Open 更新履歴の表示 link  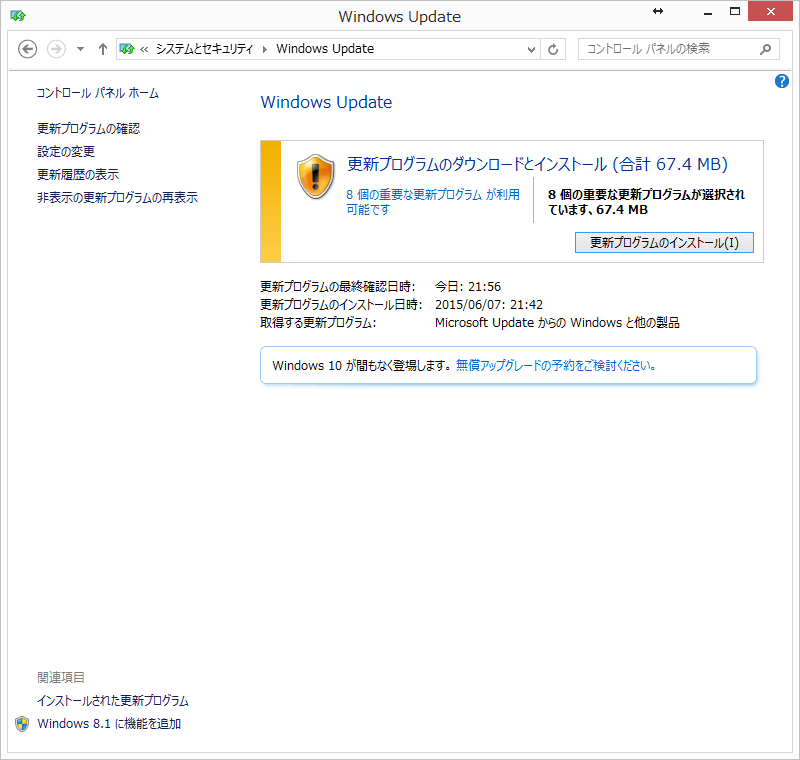point(78,174)
